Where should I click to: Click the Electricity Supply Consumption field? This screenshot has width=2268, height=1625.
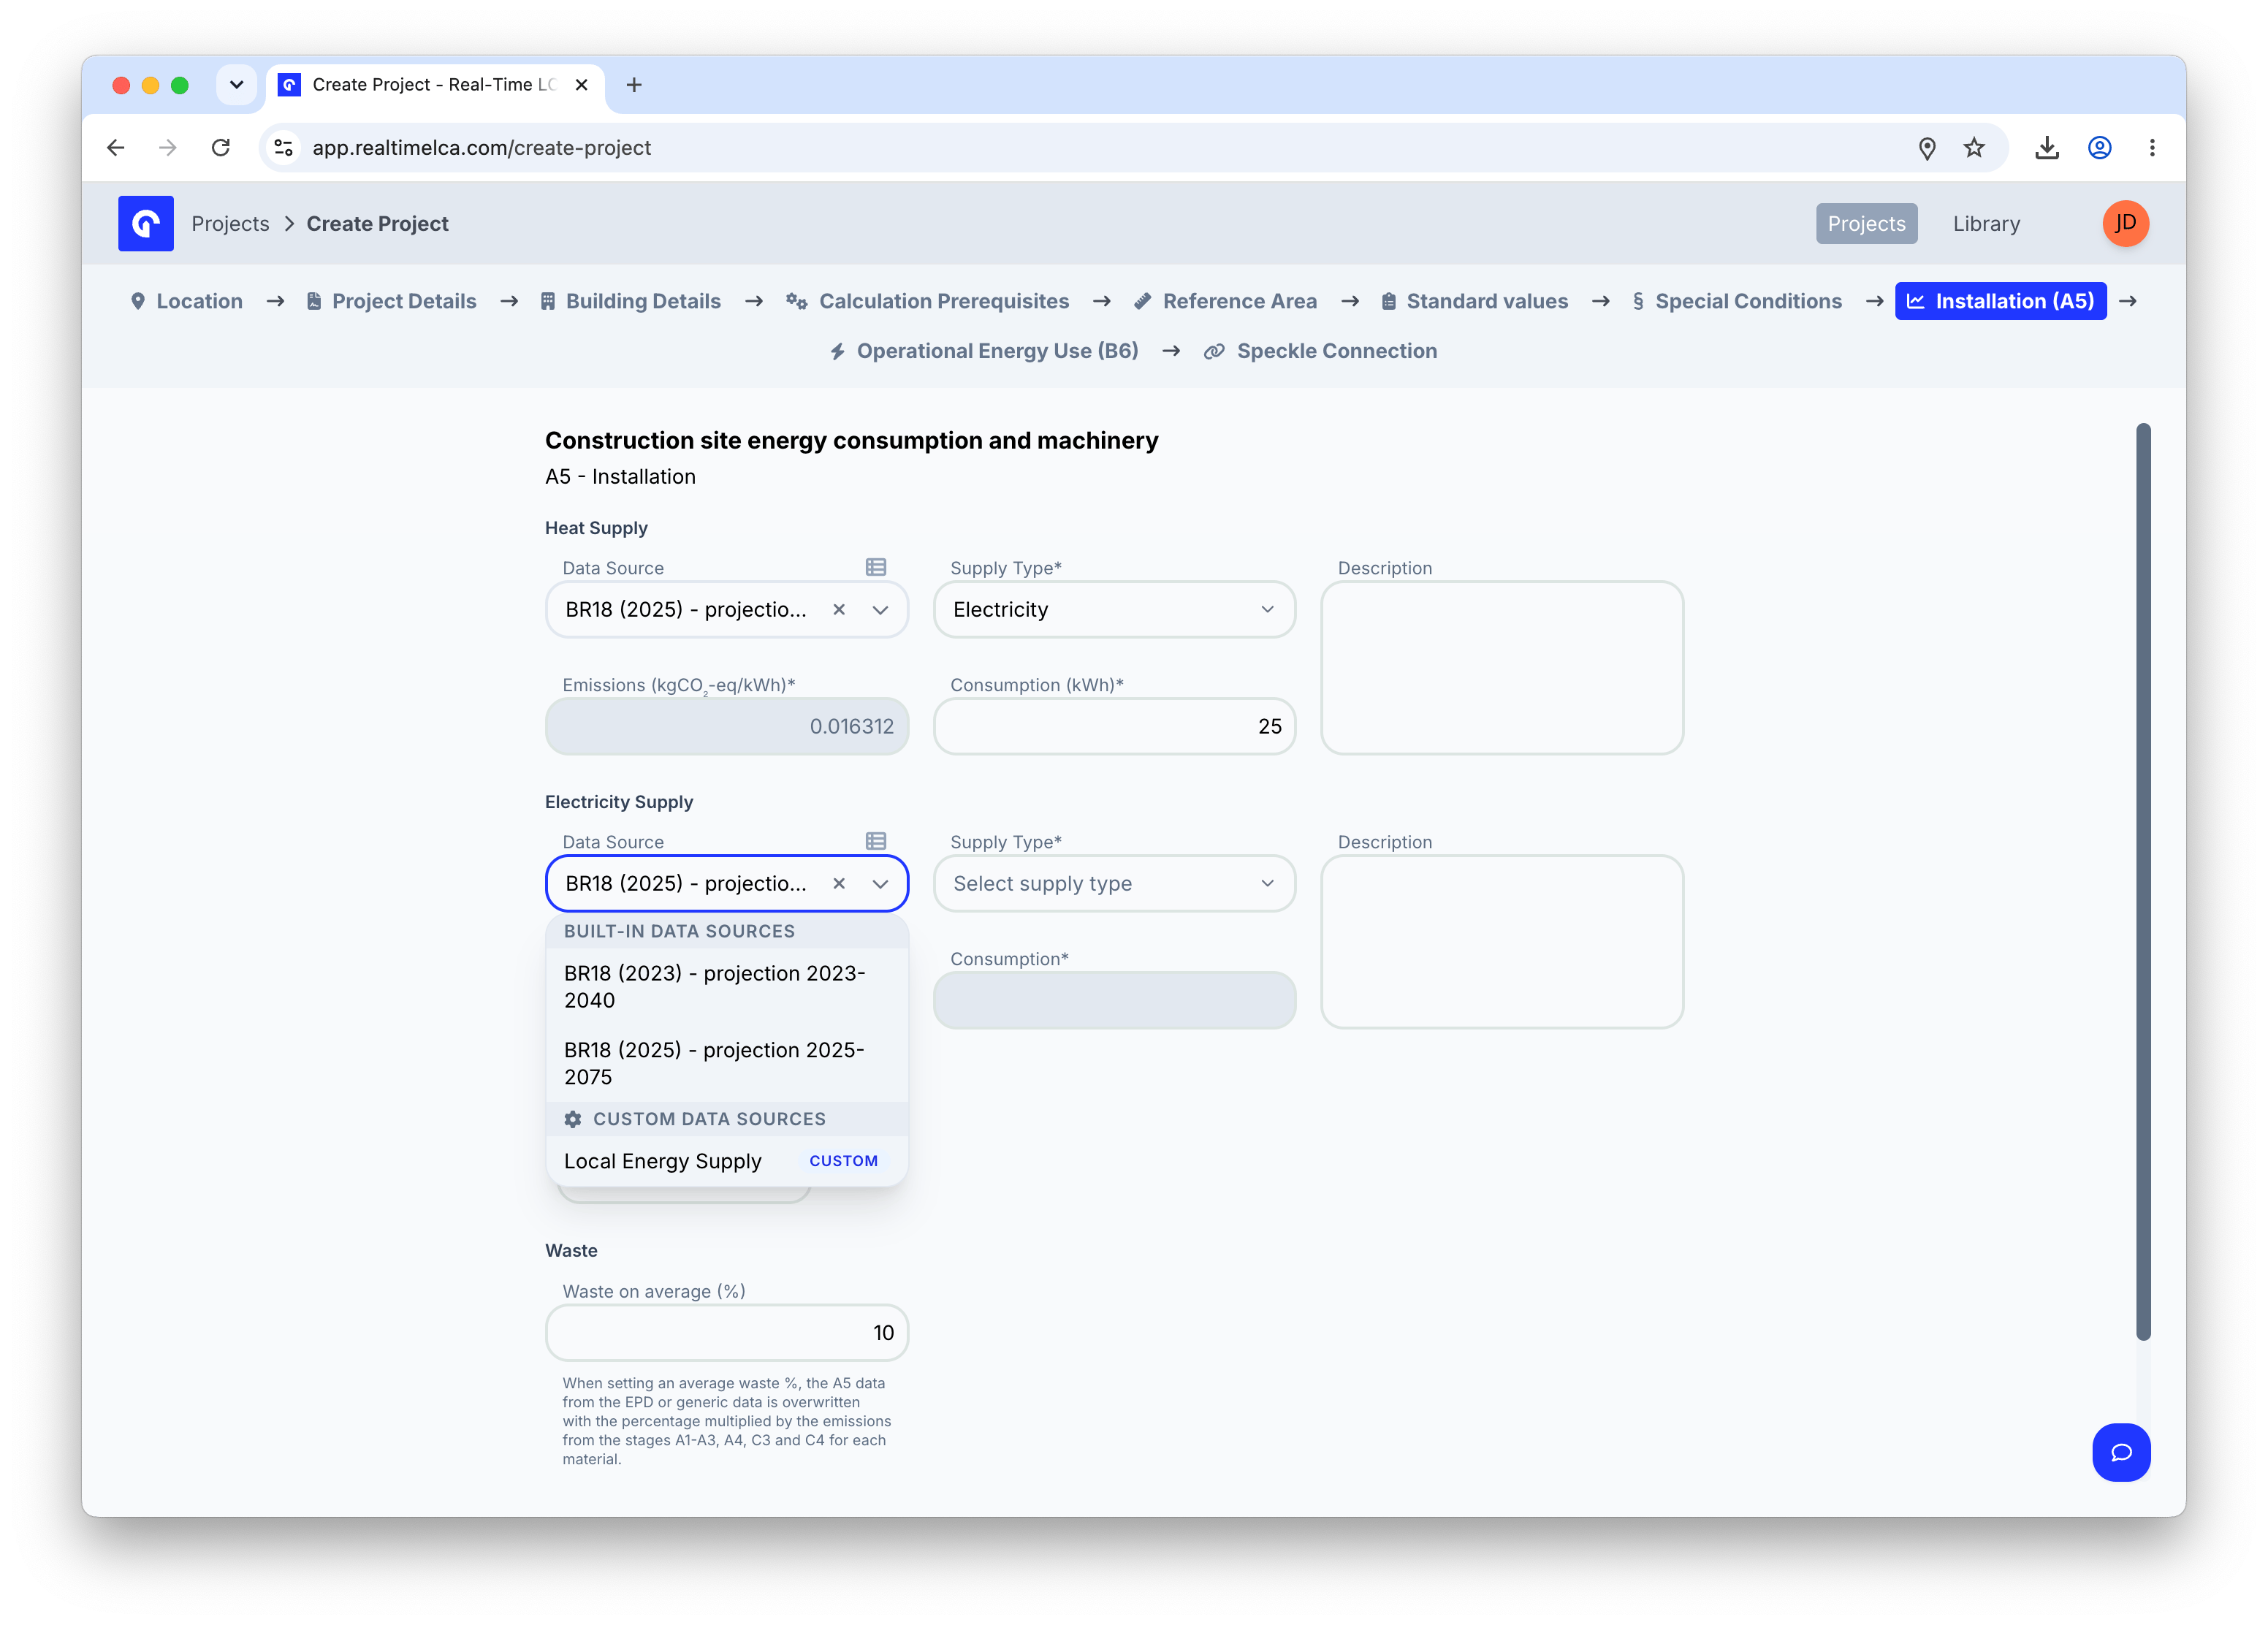[1114, 1000]
